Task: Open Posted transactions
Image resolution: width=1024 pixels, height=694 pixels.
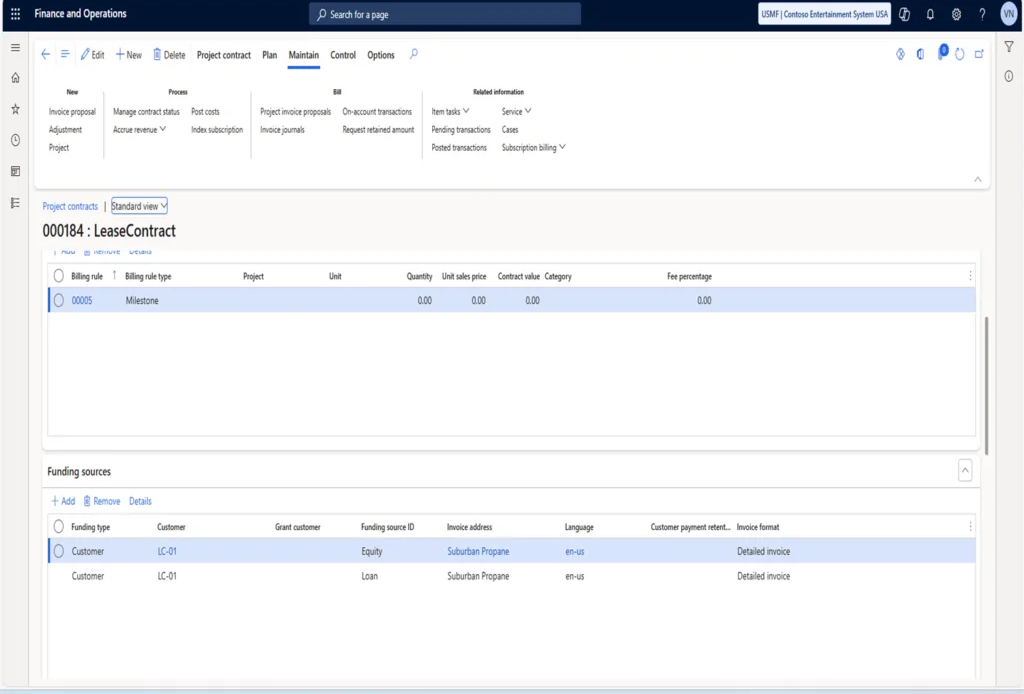Action: 458,148
